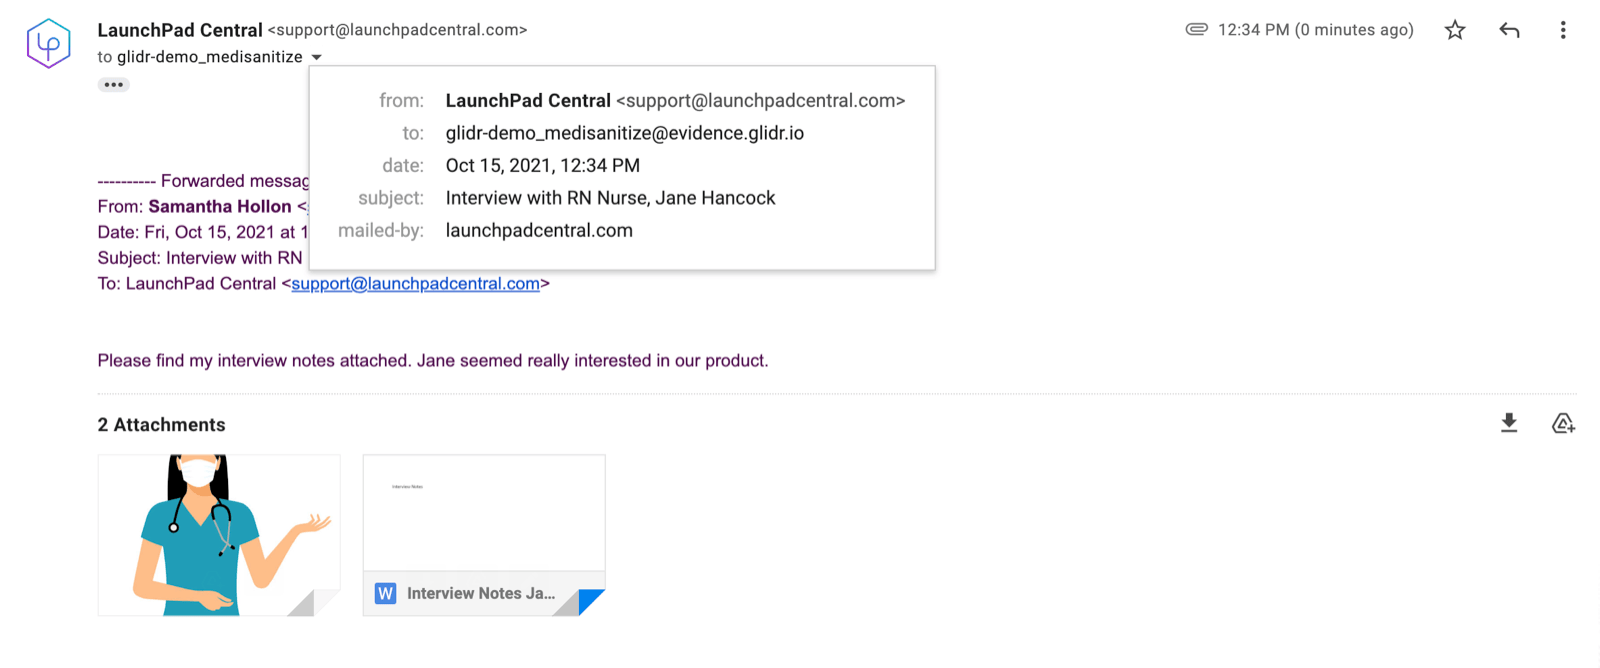Viewport: 1600px width, 668px height.
Task: Click the LaunchPad Central sender avatar
Action: pyautogui.click(x=48, y=43)
